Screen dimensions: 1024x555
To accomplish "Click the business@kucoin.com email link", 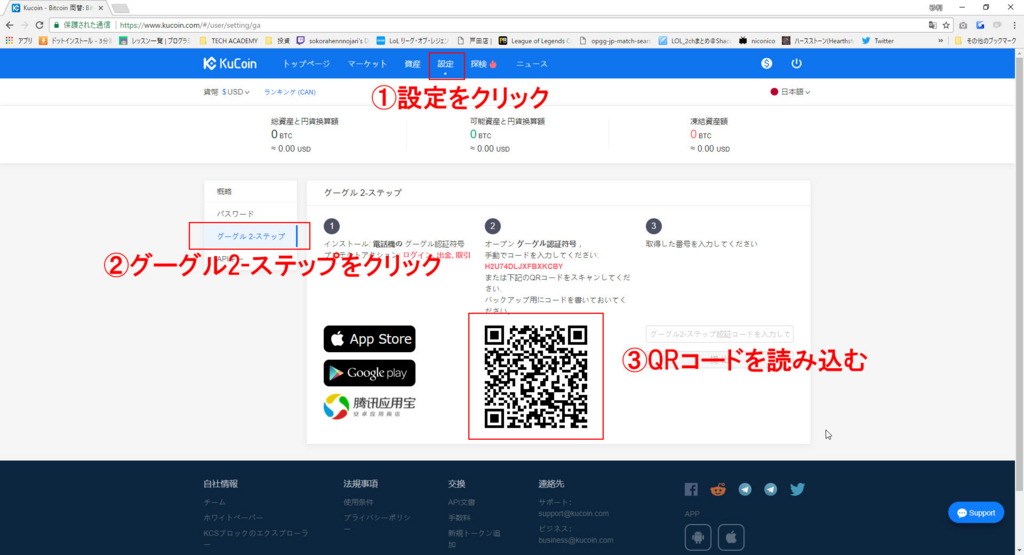I will point(575,540).
